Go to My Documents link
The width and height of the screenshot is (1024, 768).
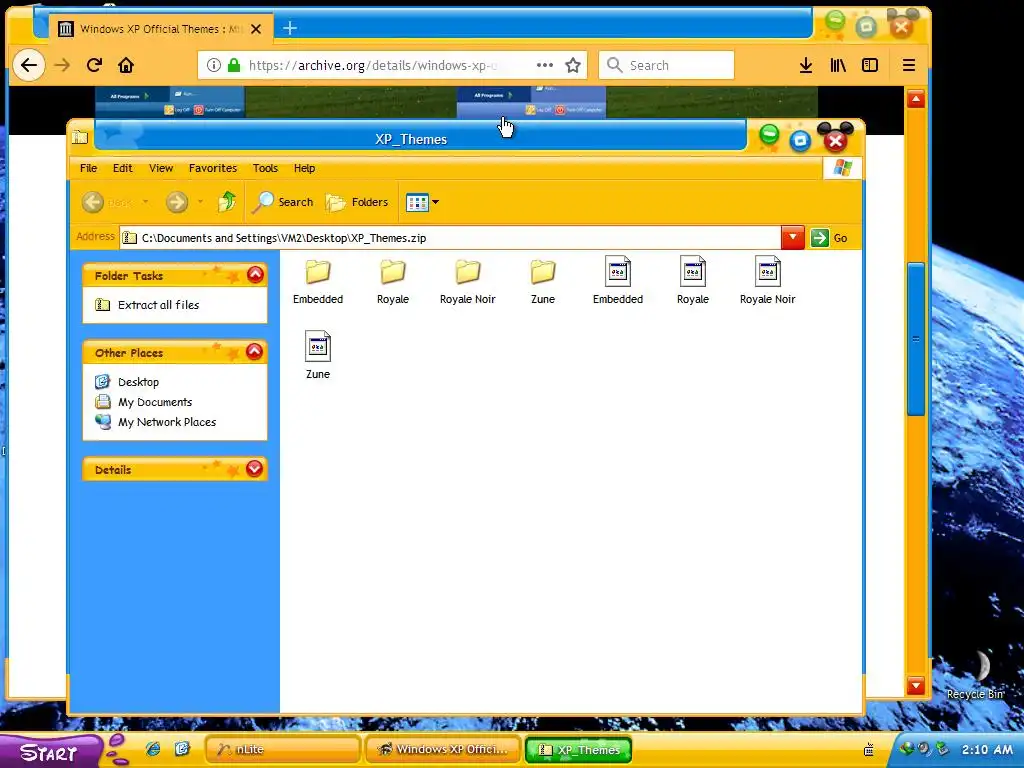click(144, 402)
